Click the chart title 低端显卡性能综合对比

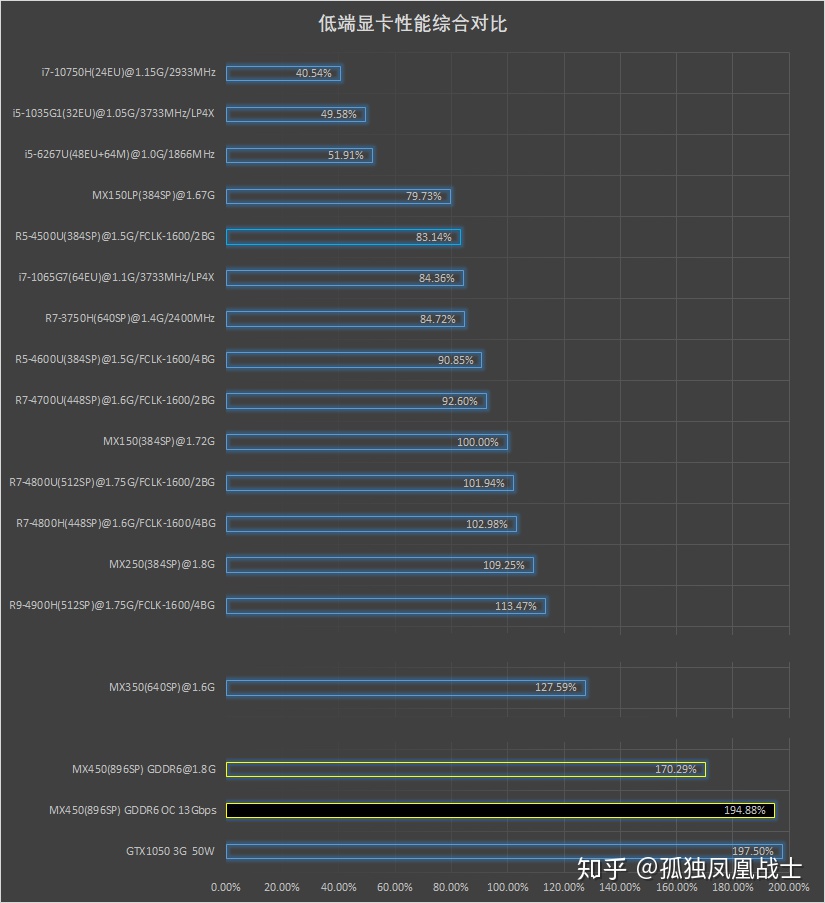(x=413, y=24)
